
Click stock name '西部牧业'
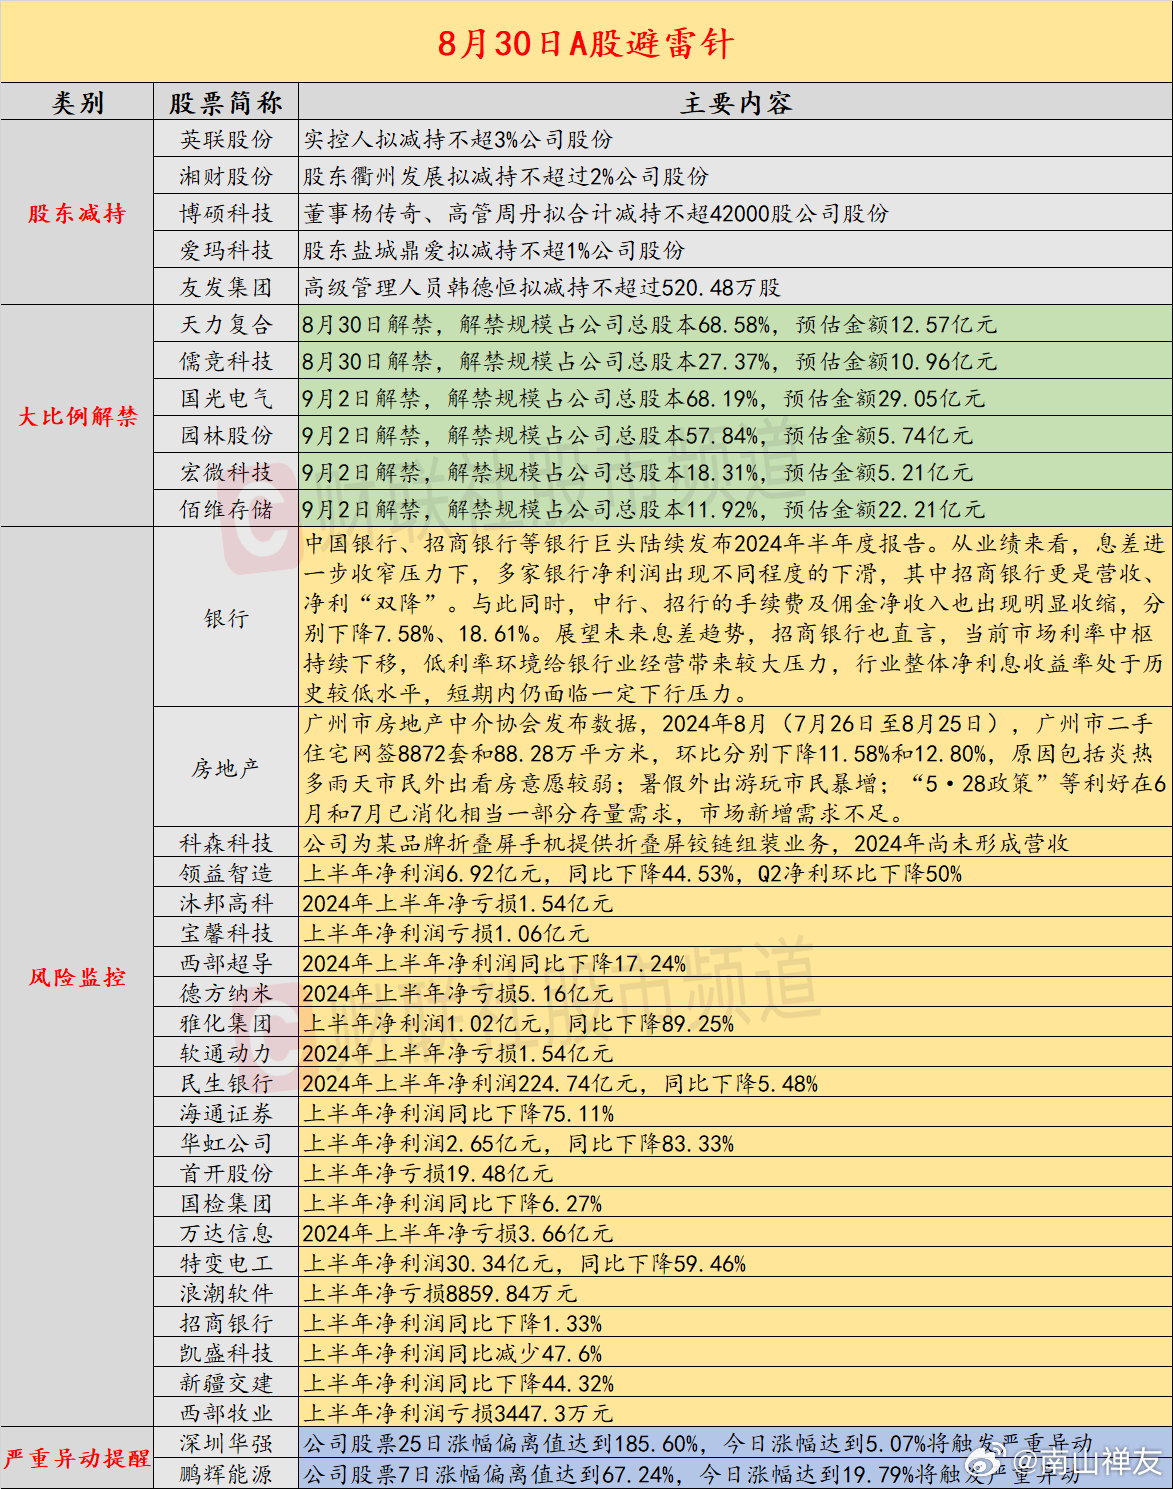[x=226, y=1413]
